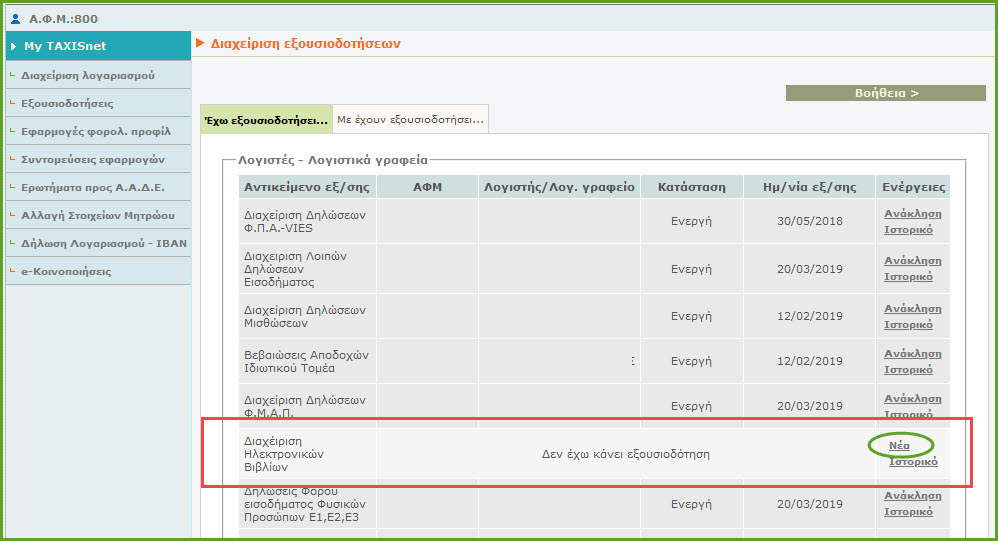Open Ιστορικό for Διαχείριση Δηλώσεων Μισθώσεων
998x541 pixels.
(x=908, y=324)
